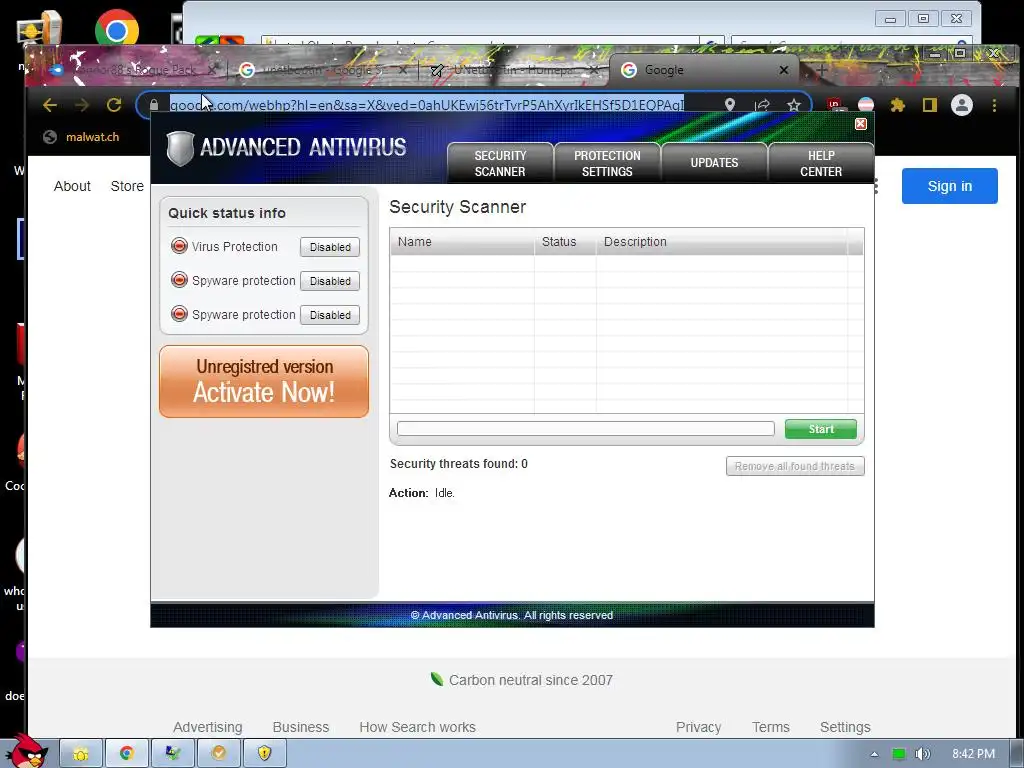Image resolution: width=1024 pixels, height=768 pixels.
Task: Click the striped flag extension icon
Action: [866, 105]
